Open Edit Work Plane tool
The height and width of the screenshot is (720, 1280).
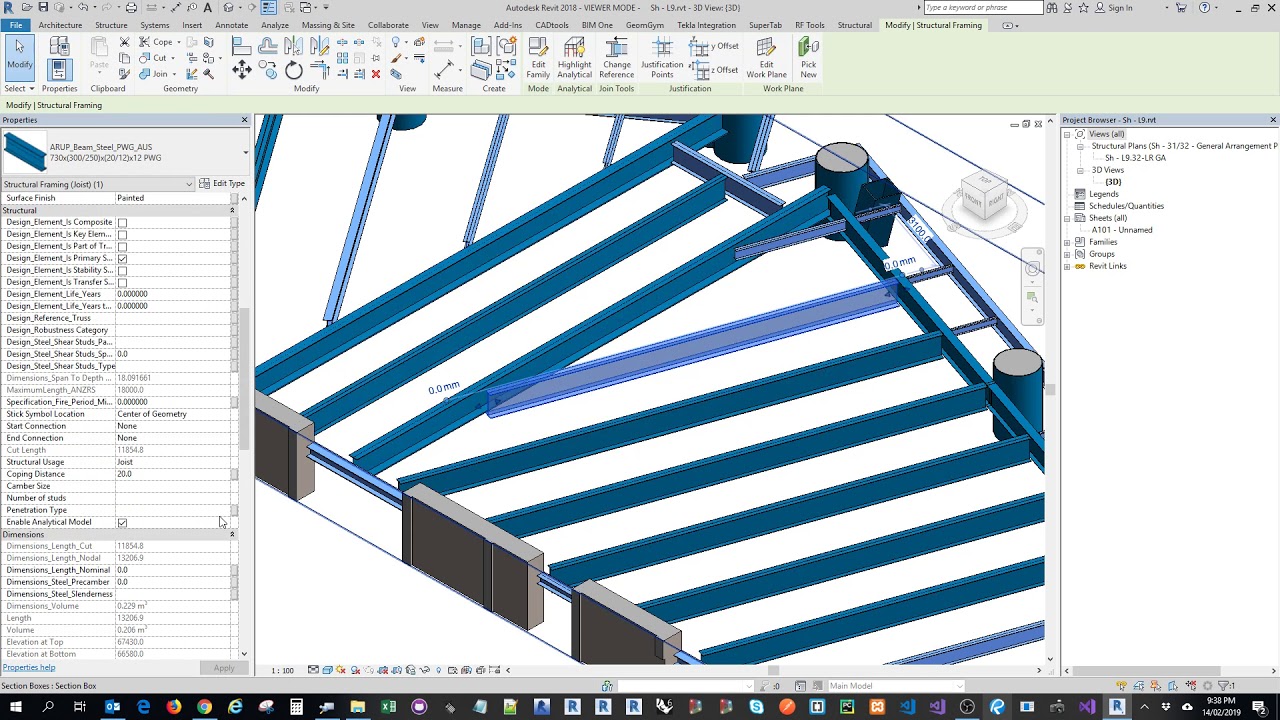766,58
